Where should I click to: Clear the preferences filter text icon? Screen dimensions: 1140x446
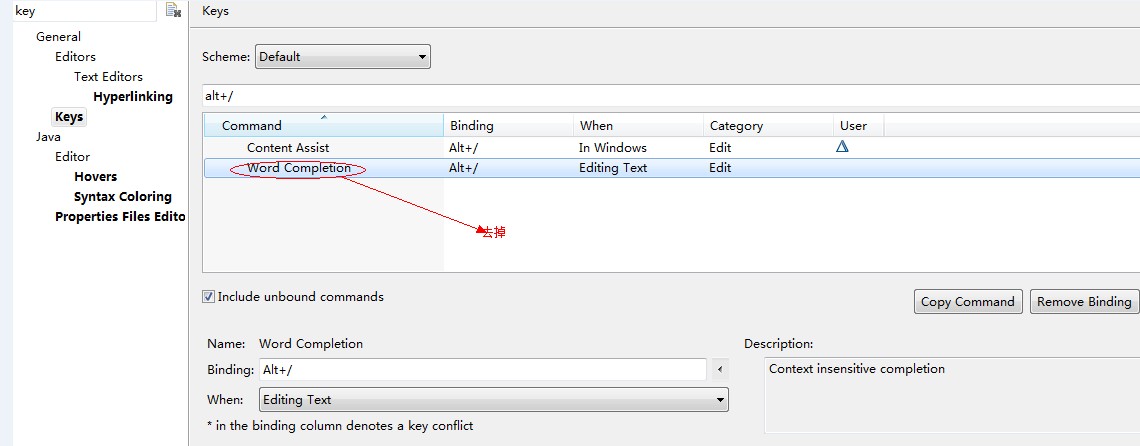[x=173, y=10]
